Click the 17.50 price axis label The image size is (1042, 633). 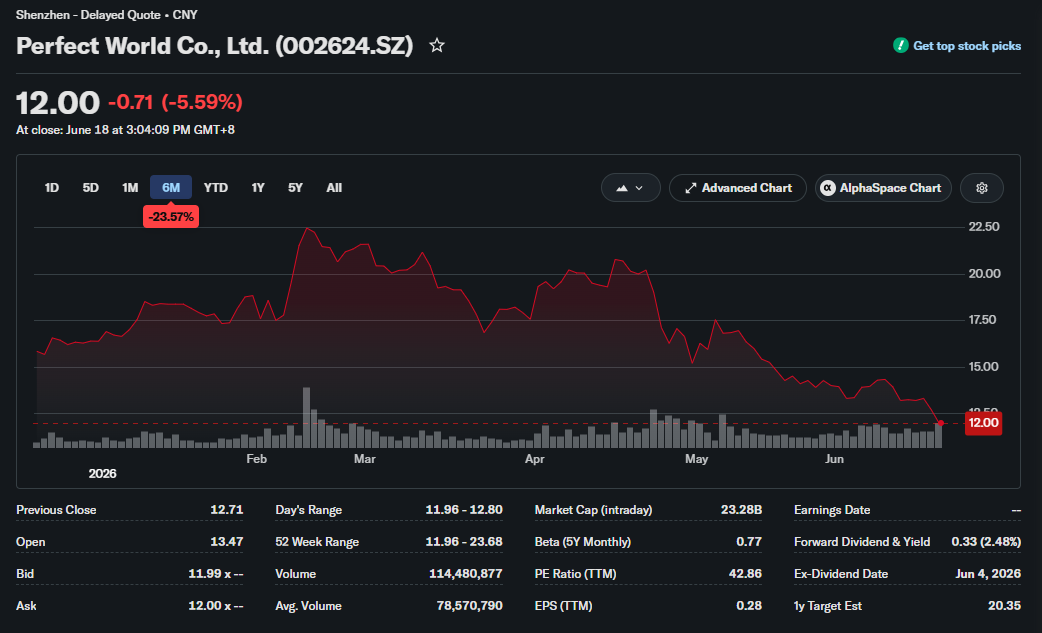pos(982,319)
